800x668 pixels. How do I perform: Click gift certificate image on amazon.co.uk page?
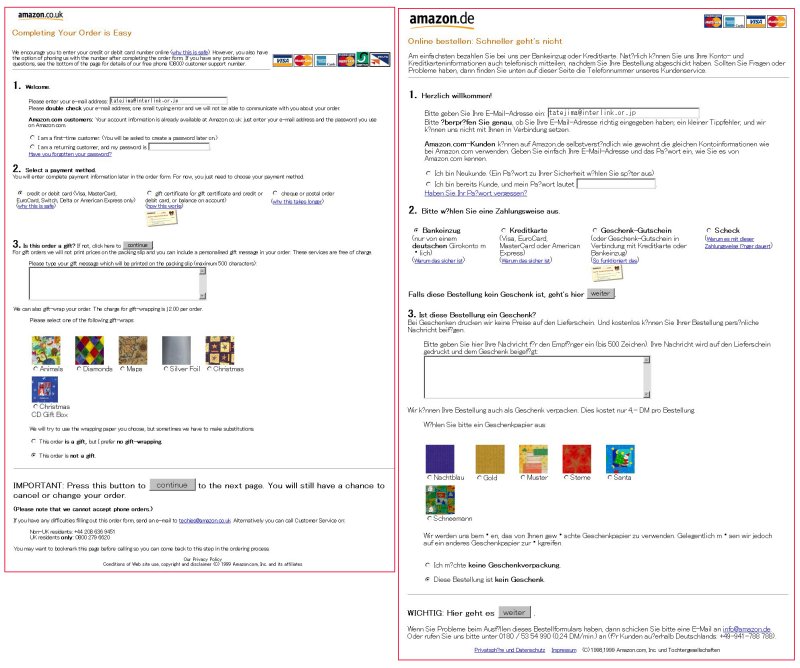tap(161, 217)
